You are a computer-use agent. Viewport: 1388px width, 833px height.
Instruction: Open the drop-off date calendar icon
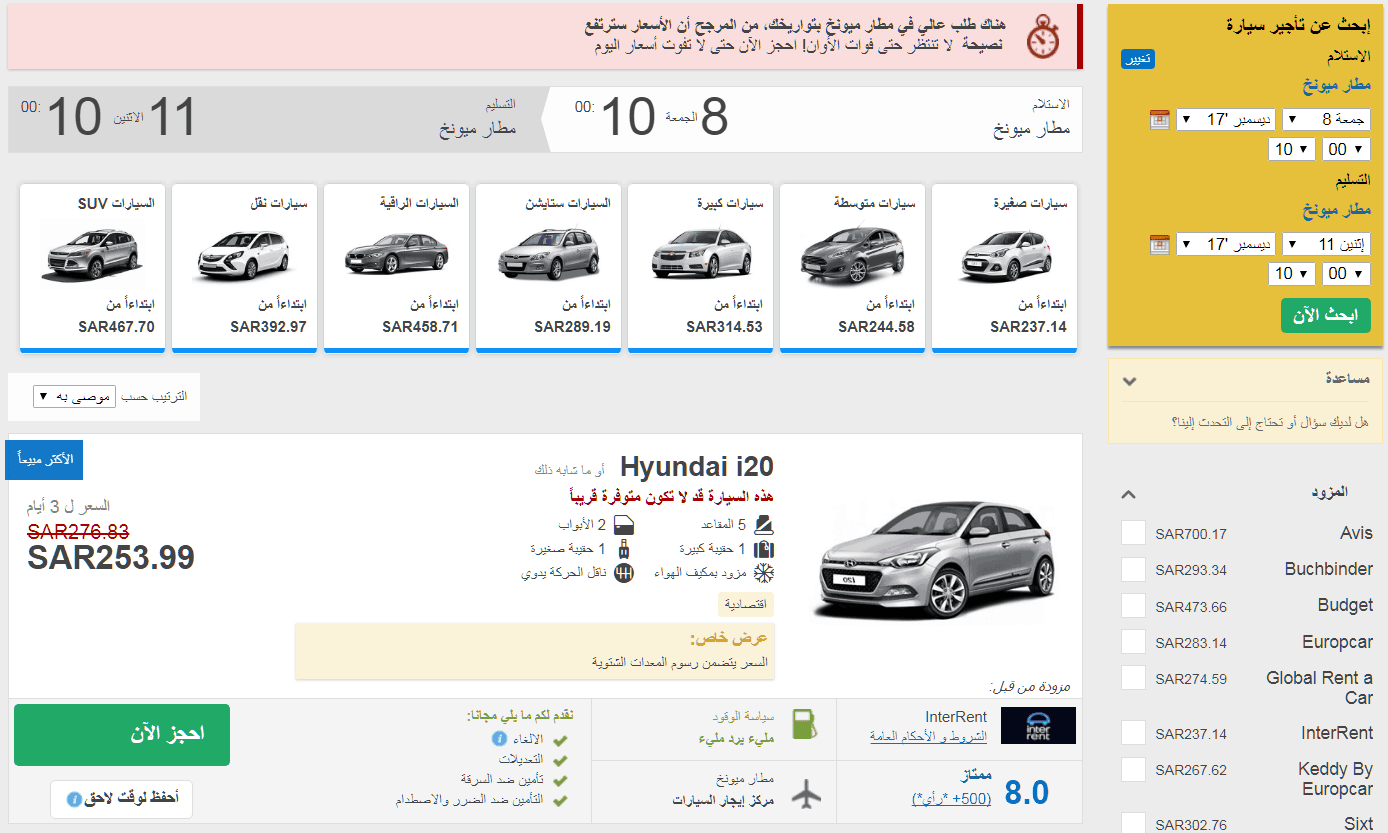coord(1159,244)
